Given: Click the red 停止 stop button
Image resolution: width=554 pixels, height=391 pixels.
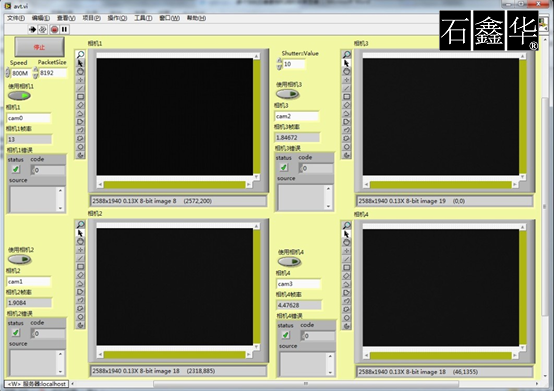Looking at the screenshot, I should click(x=40, y=47).
